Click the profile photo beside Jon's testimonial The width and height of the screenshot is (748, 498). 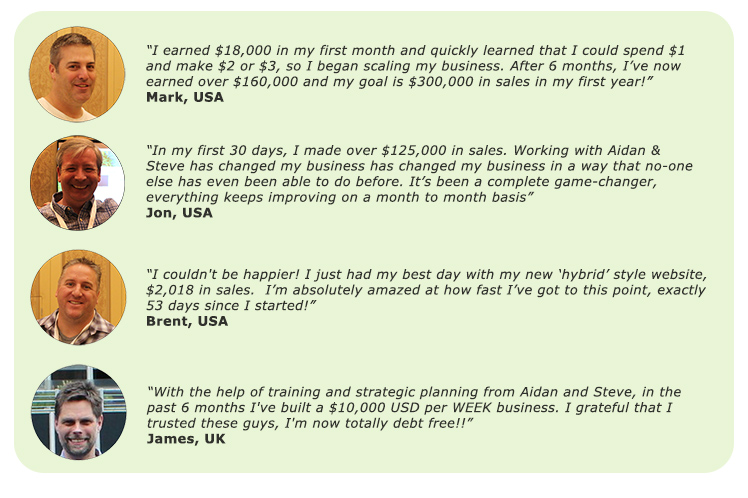[x=77, y=183]
